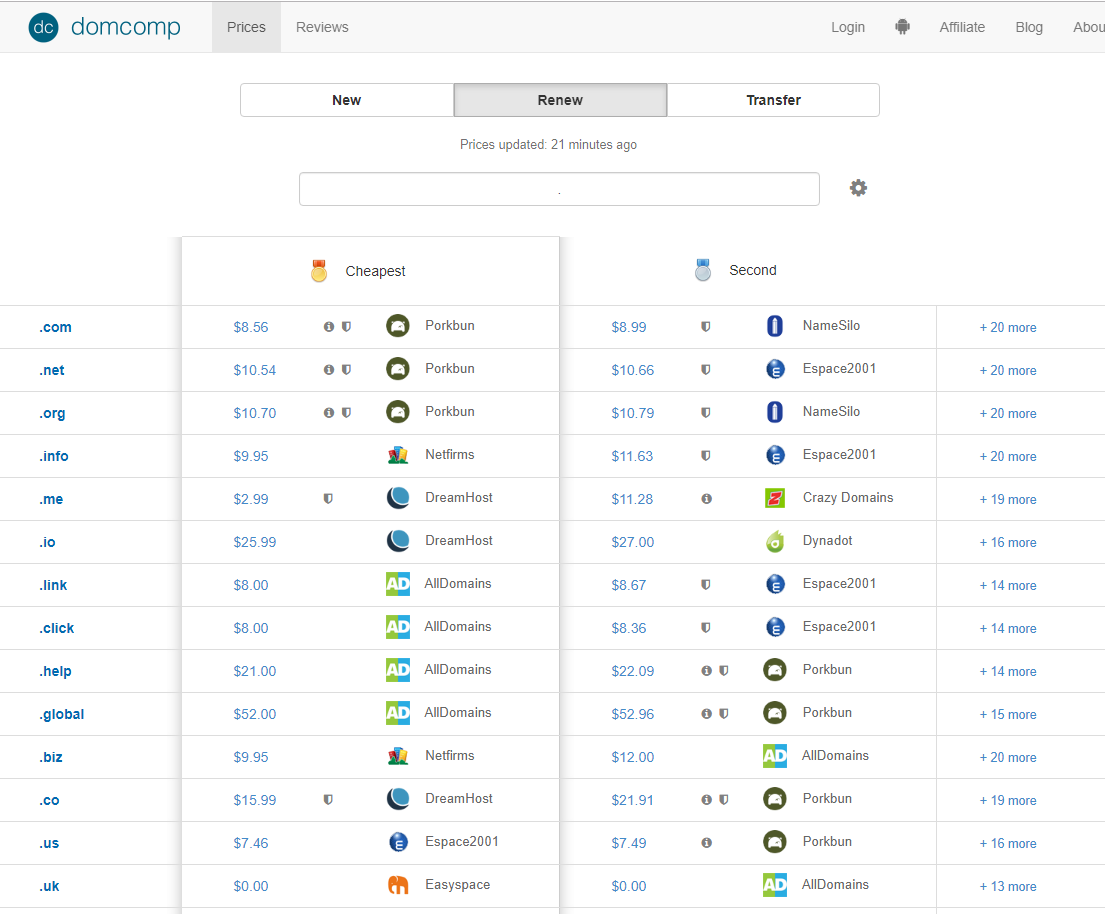Expand +16 more for .us

(1008, 843)
